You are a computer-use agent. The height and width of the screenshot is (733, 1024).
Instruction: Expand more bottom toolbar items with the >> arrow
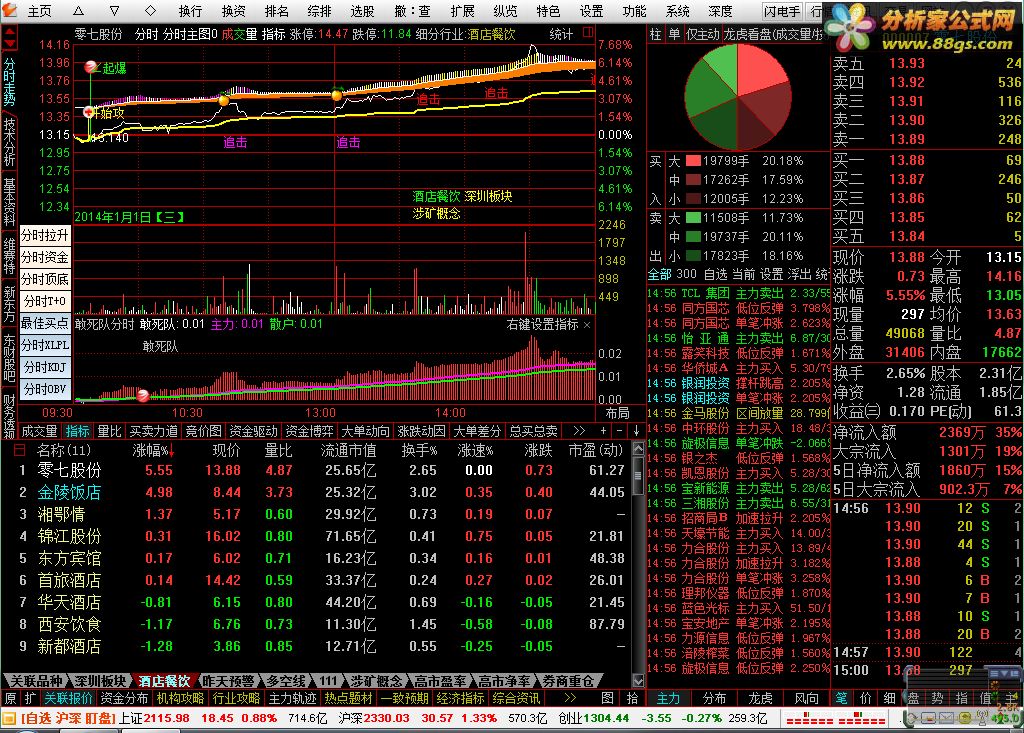[569, 698]
